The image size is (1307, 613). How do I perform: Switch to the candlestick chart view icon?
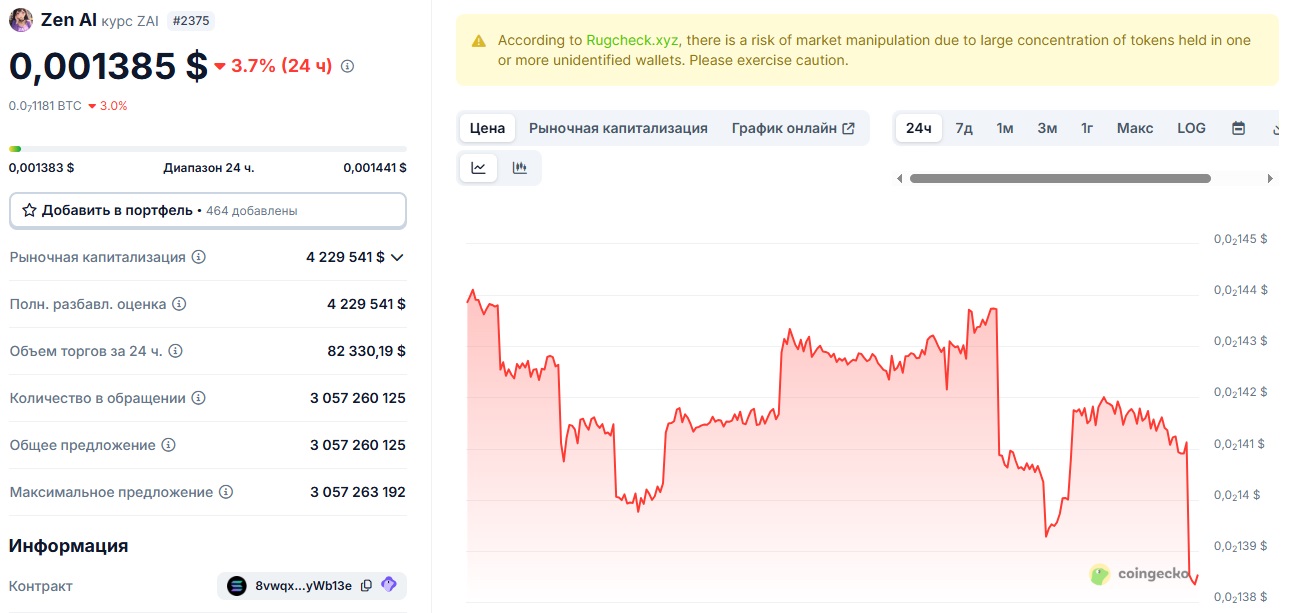(x=519, y=168)
